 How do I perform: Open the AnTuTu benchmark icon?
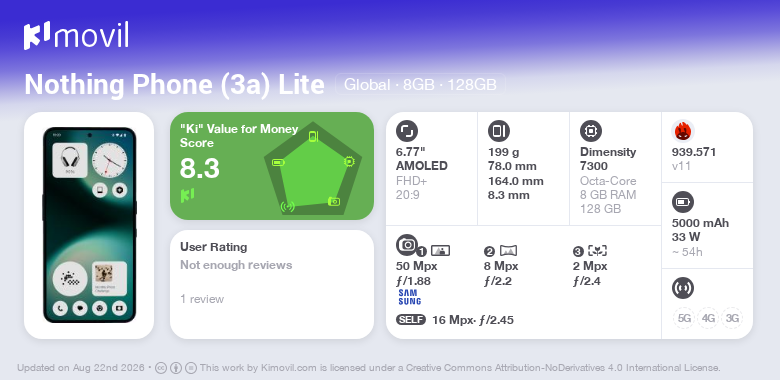coord(683,131)
